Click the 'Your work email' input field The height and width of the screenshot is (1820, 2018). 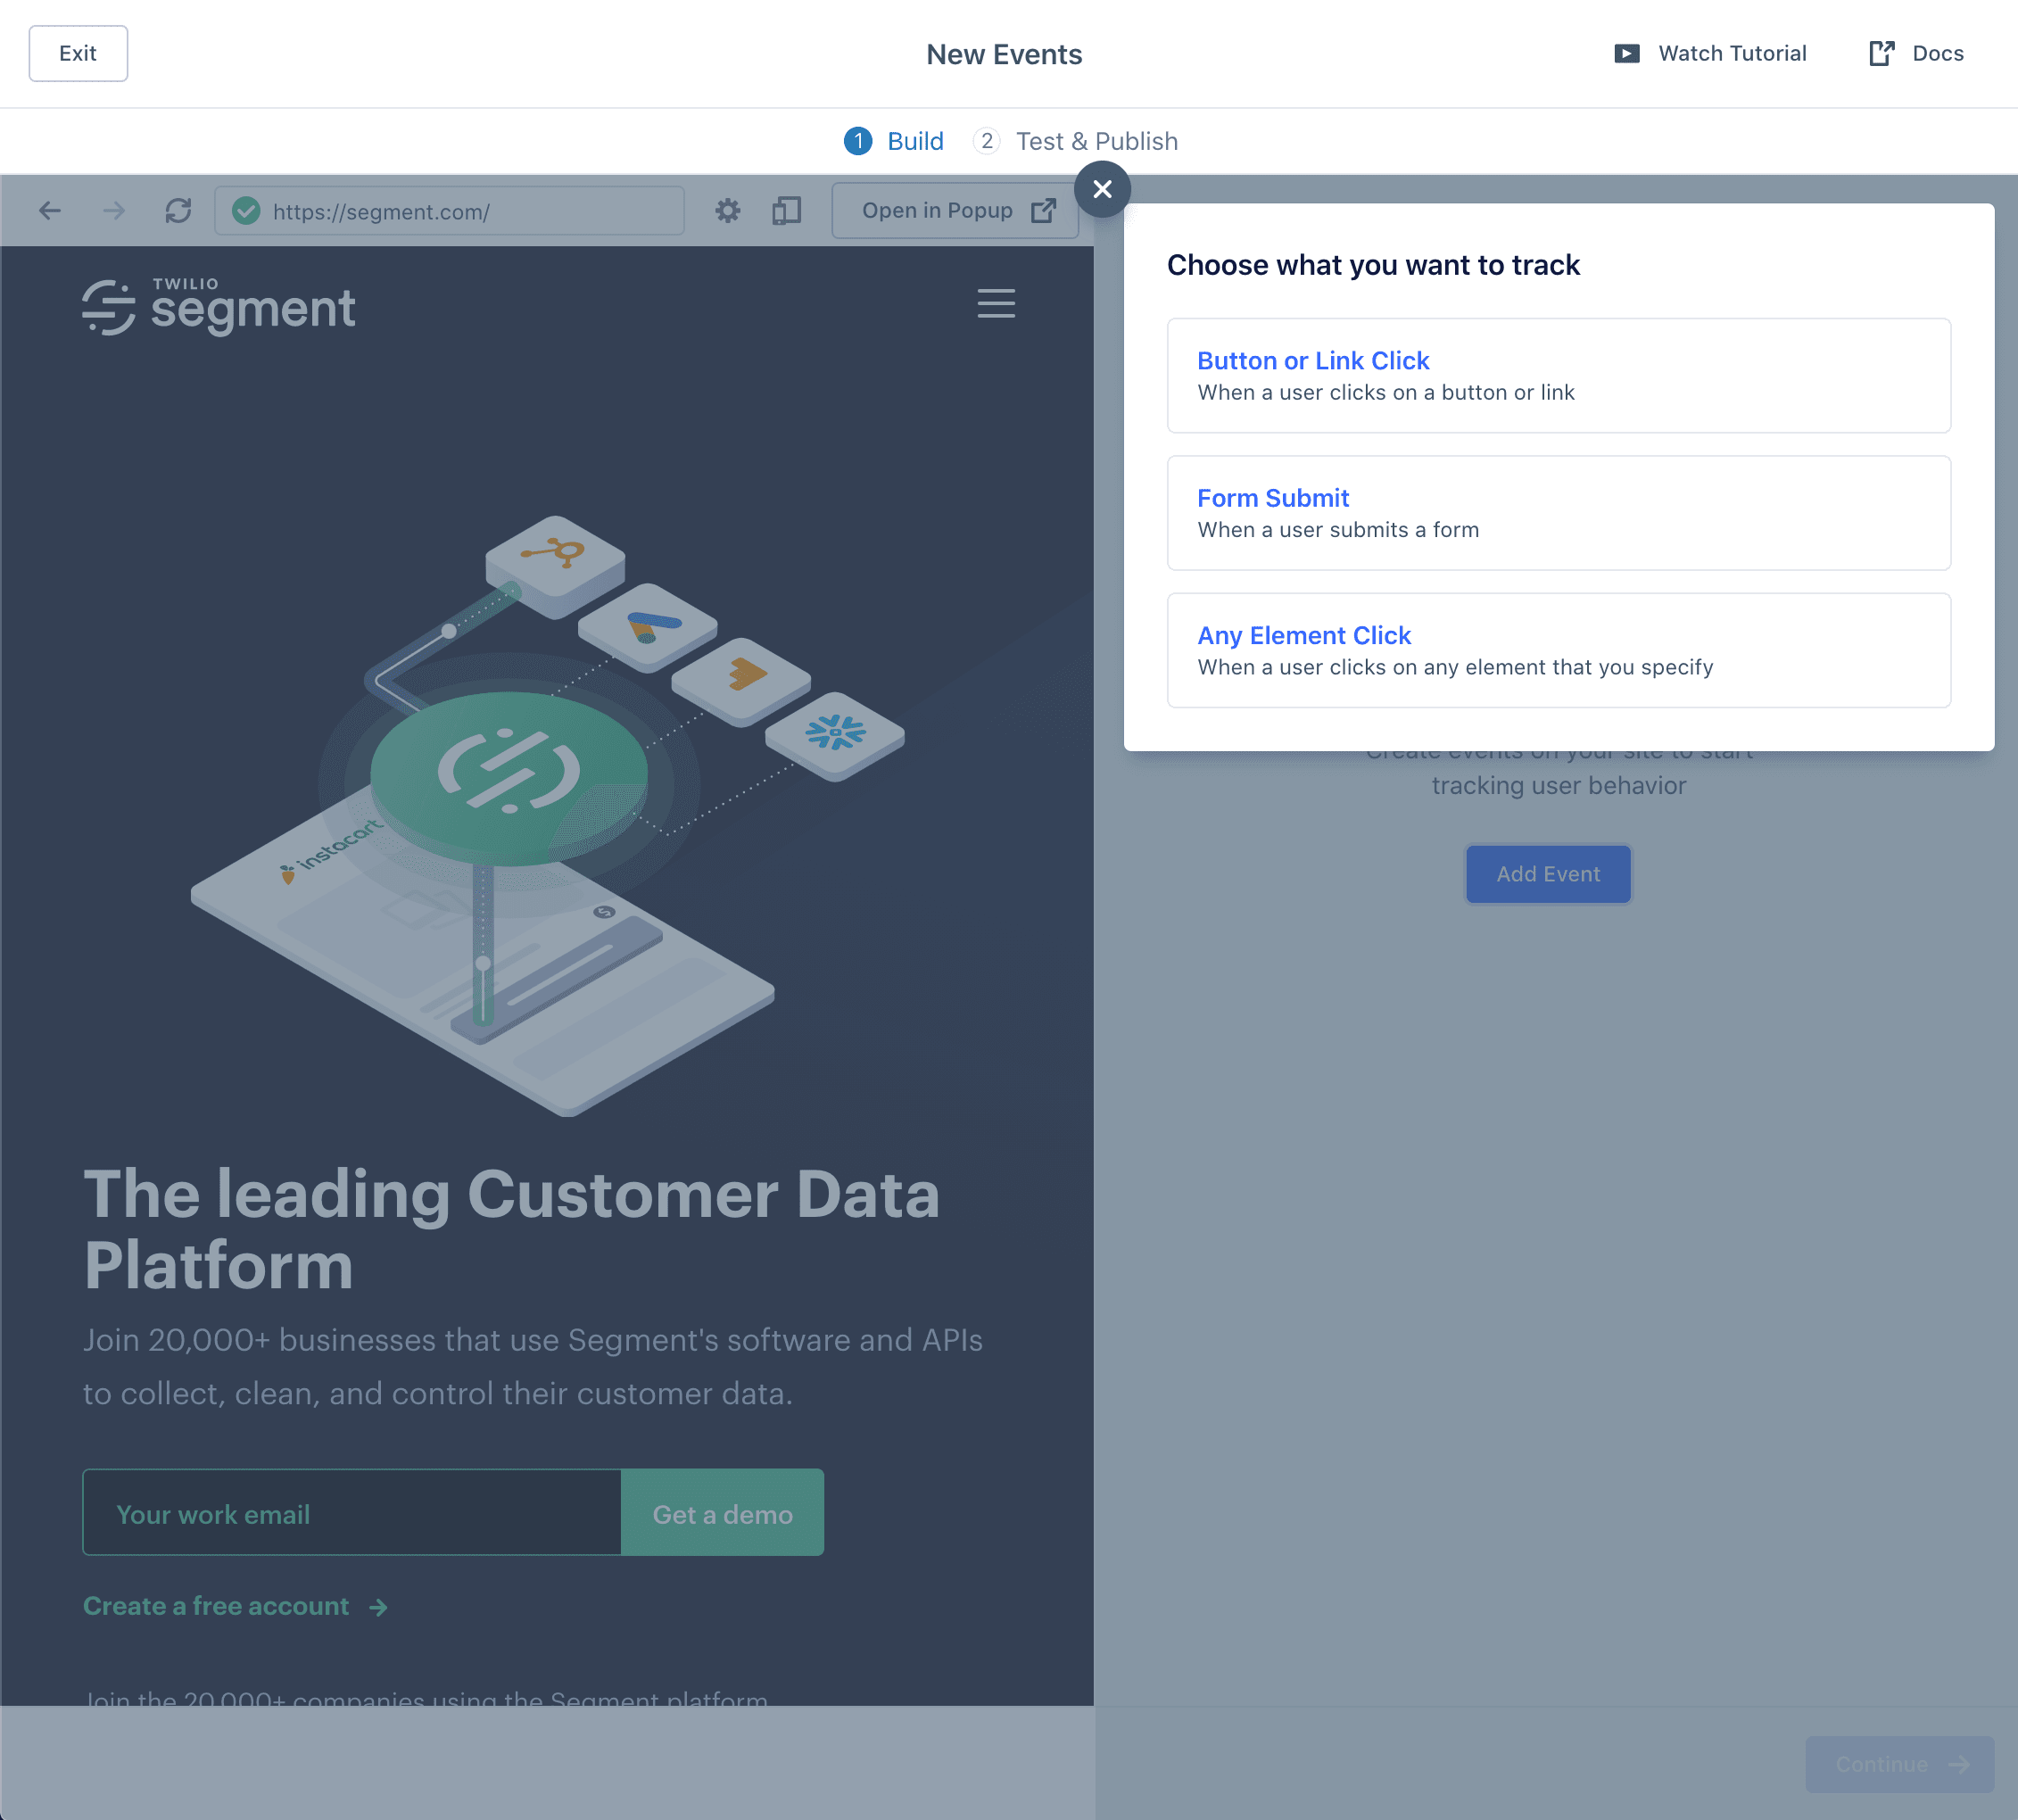[350, 1513]
